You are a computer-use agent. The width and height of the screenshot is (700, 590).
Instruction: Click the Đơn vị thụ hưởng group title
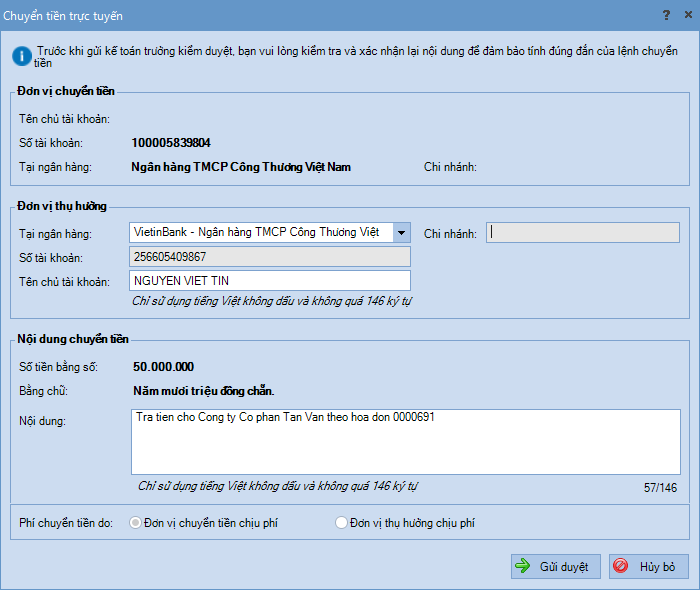tap(62, 206)
